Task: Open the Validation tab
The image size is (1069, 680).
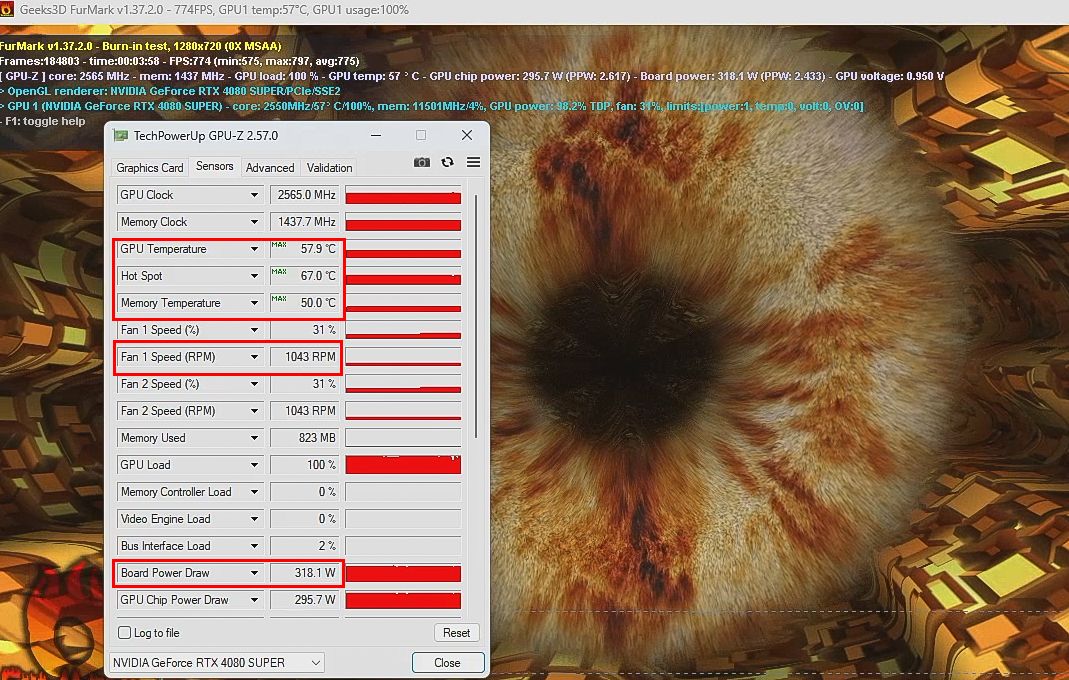Action: 329,168
